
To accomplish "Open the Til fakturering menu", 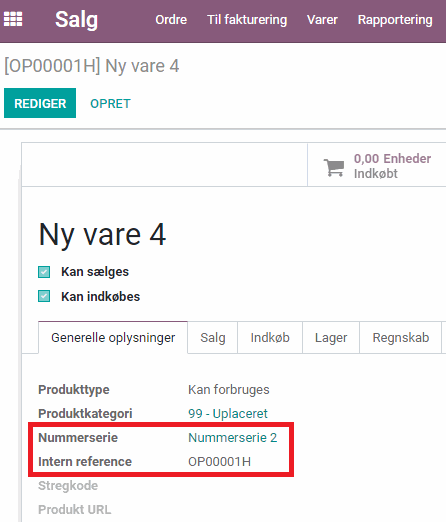I will pos(247,20).
